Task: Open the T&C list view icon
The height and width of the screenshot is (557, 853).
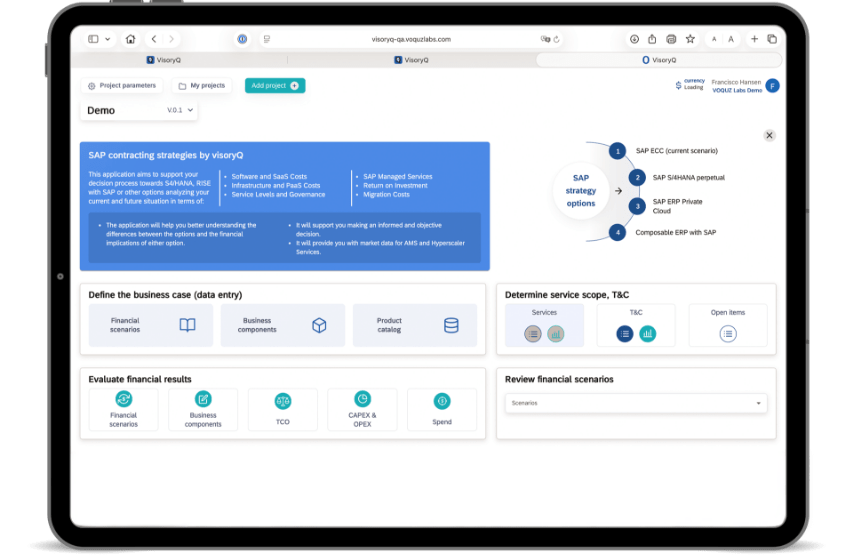Action: tap(625, 333)
